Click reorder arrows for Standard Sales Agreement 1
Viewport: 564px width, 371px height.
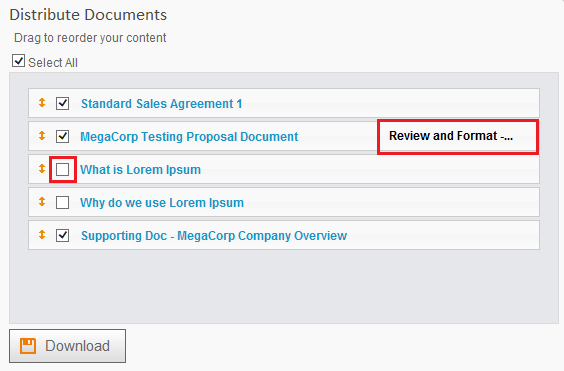click(x=42, y=103)
